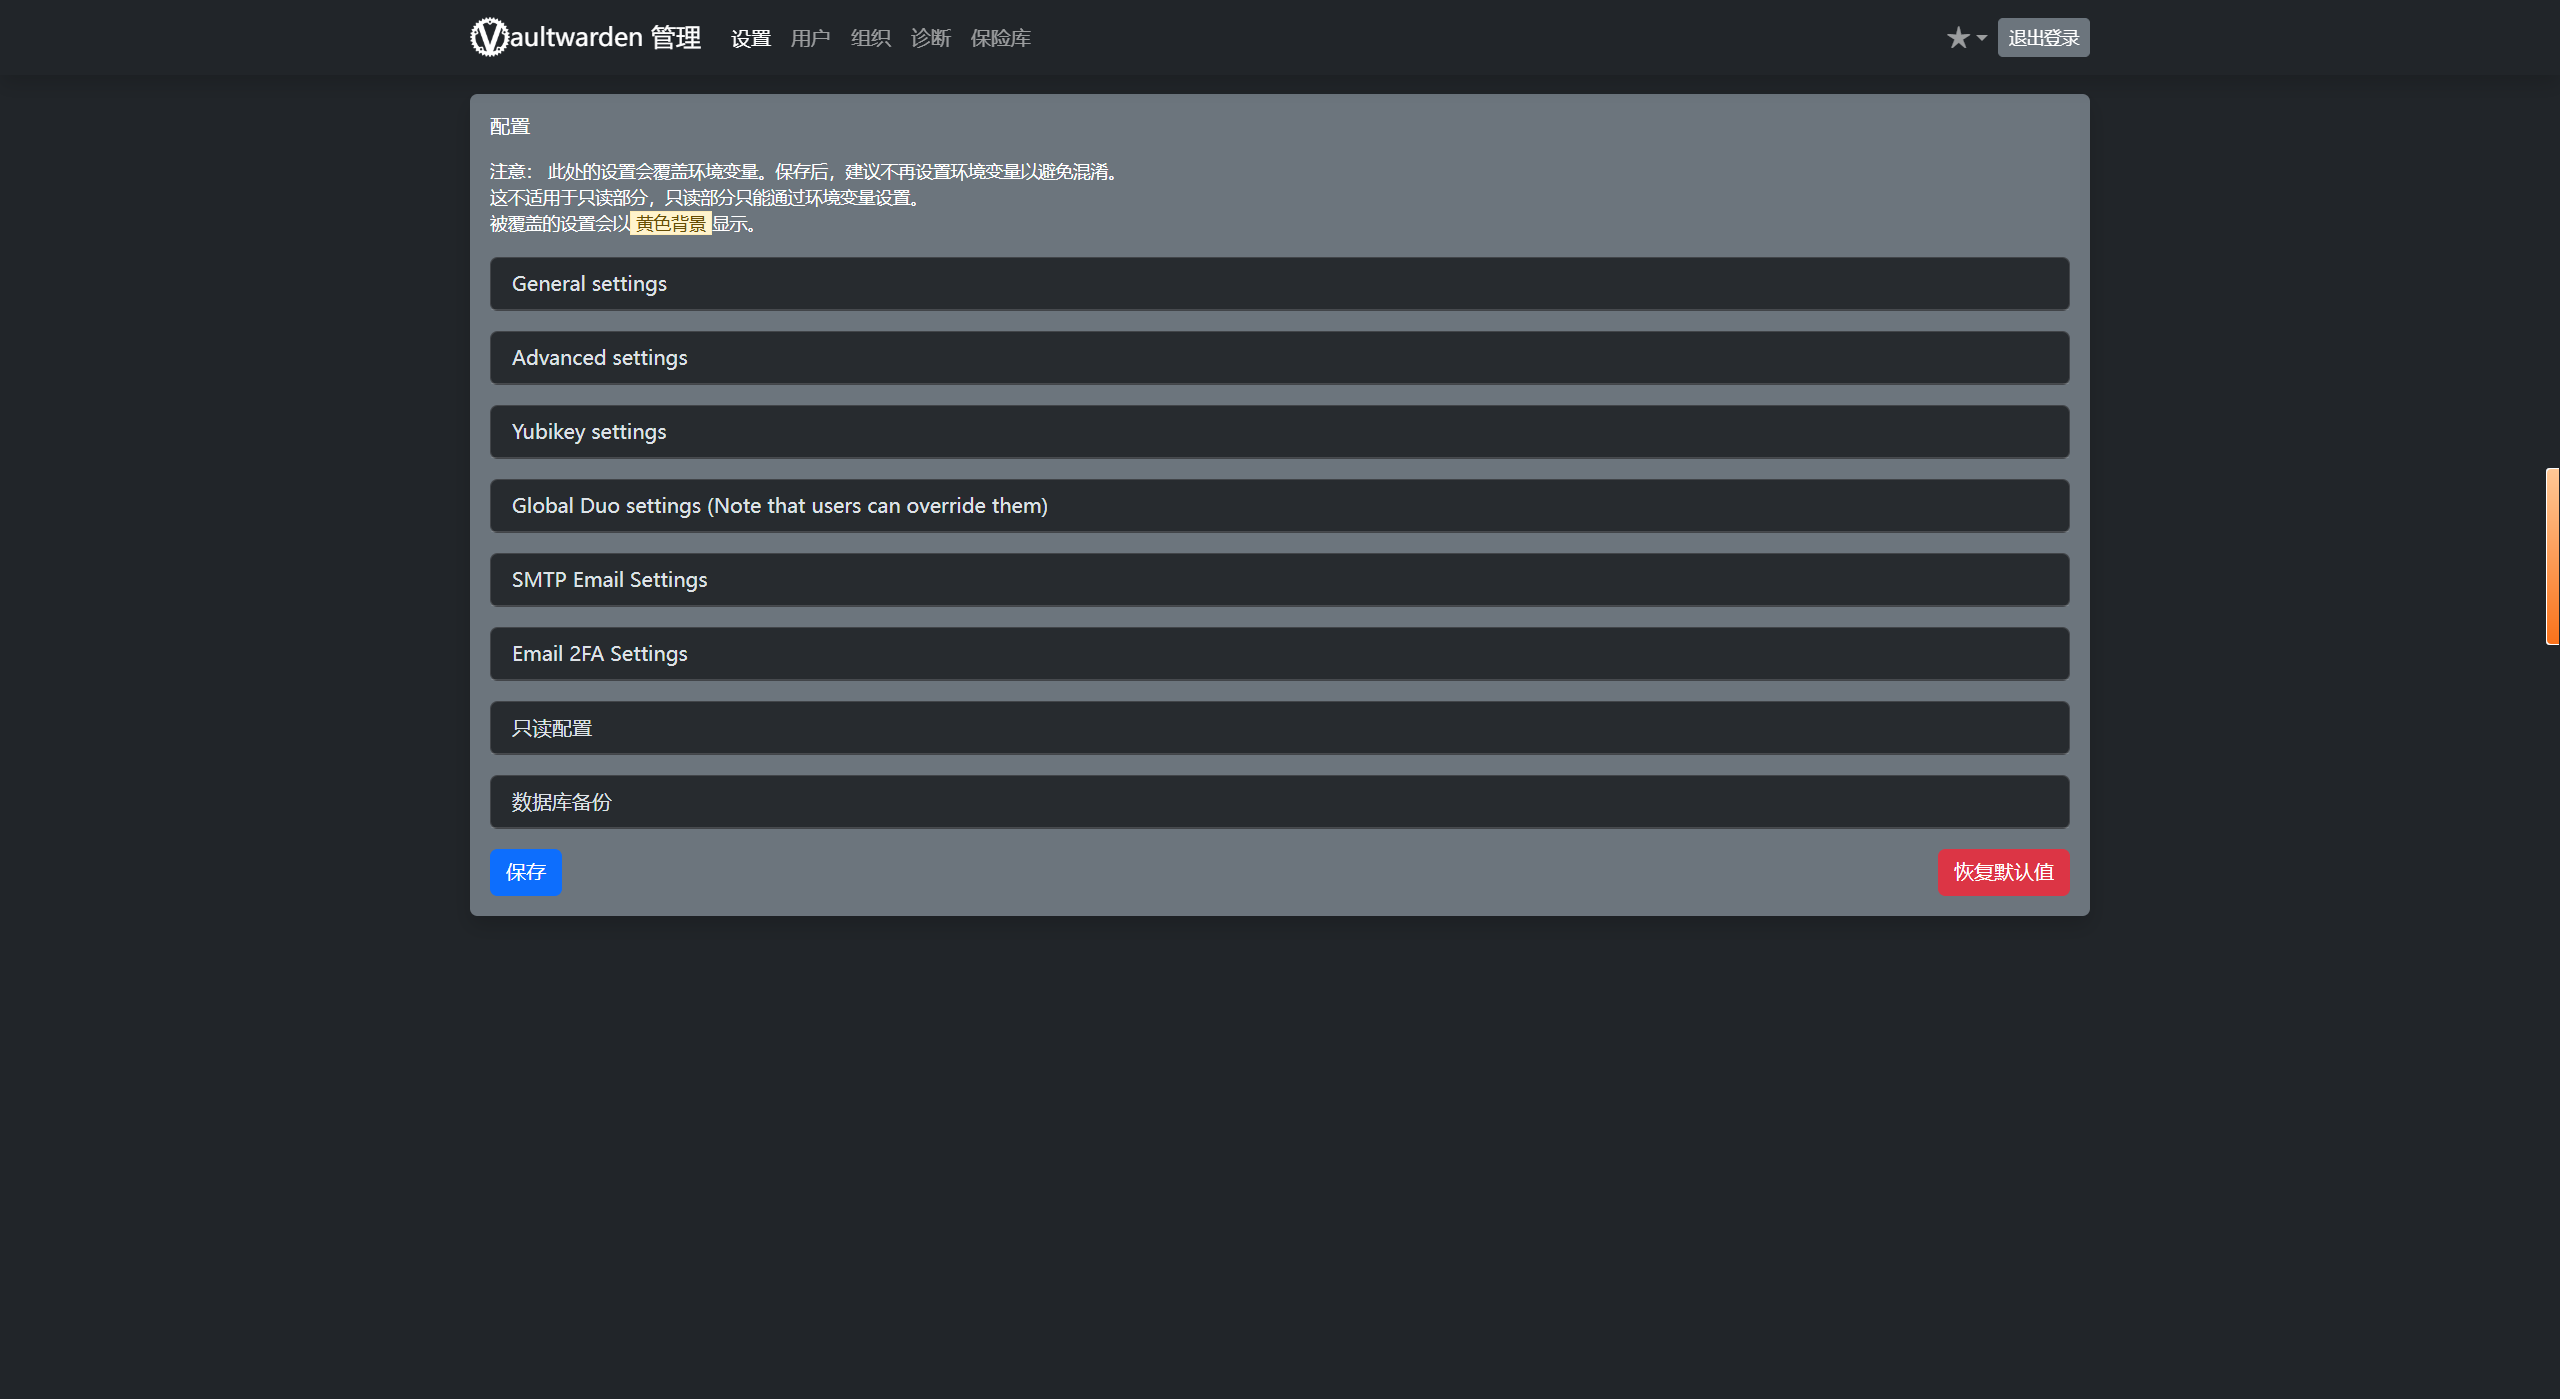Screen dimensions: 2560x1399
Task: Go to the 用户 users page
Action: click(810, 38)
